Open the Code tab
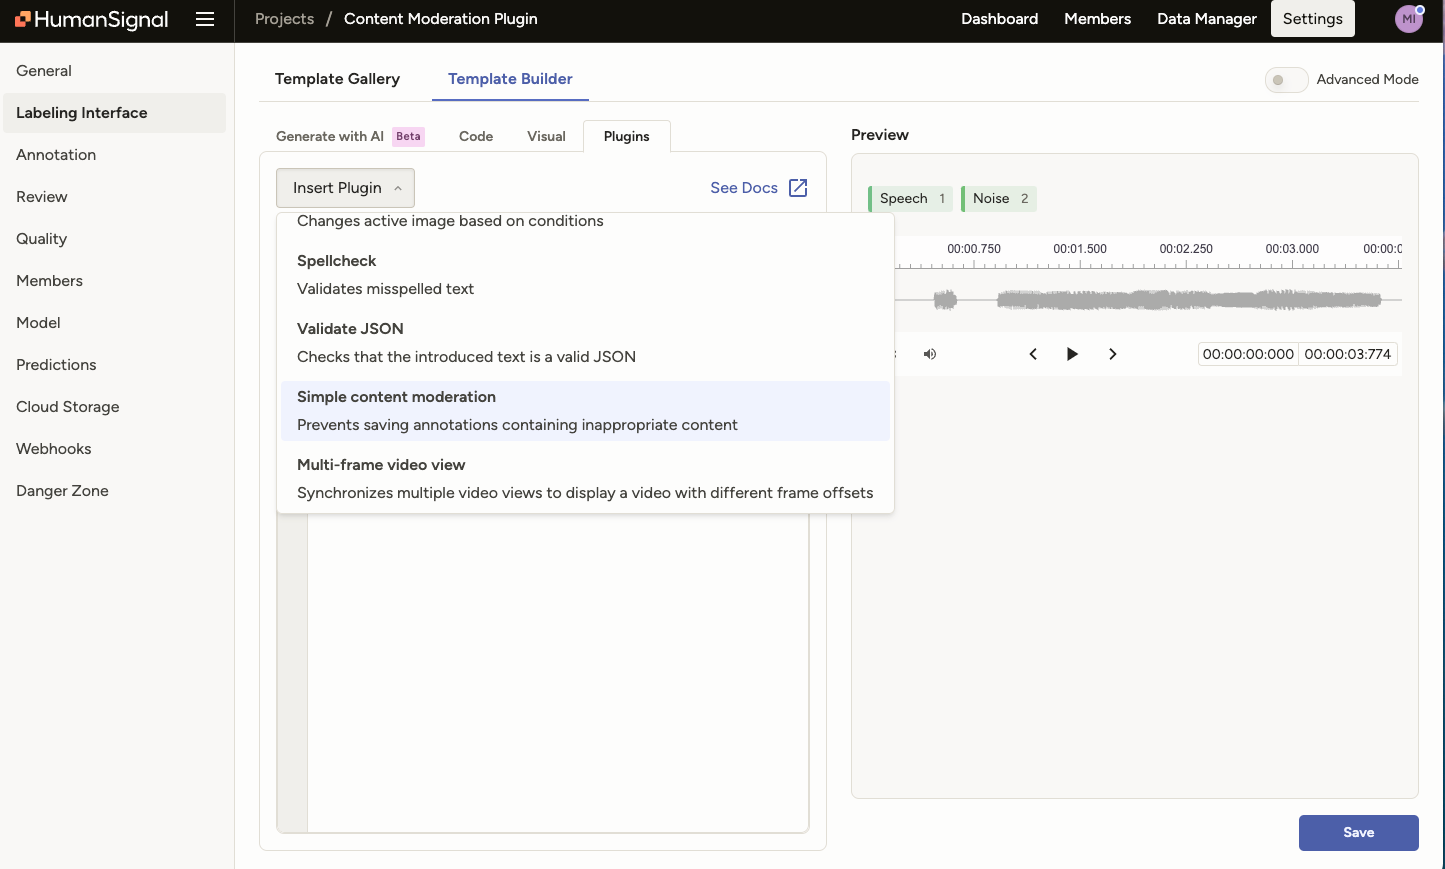Image resolution: width=1445 pixels, height=869 pixels. [x=476, y=136]
